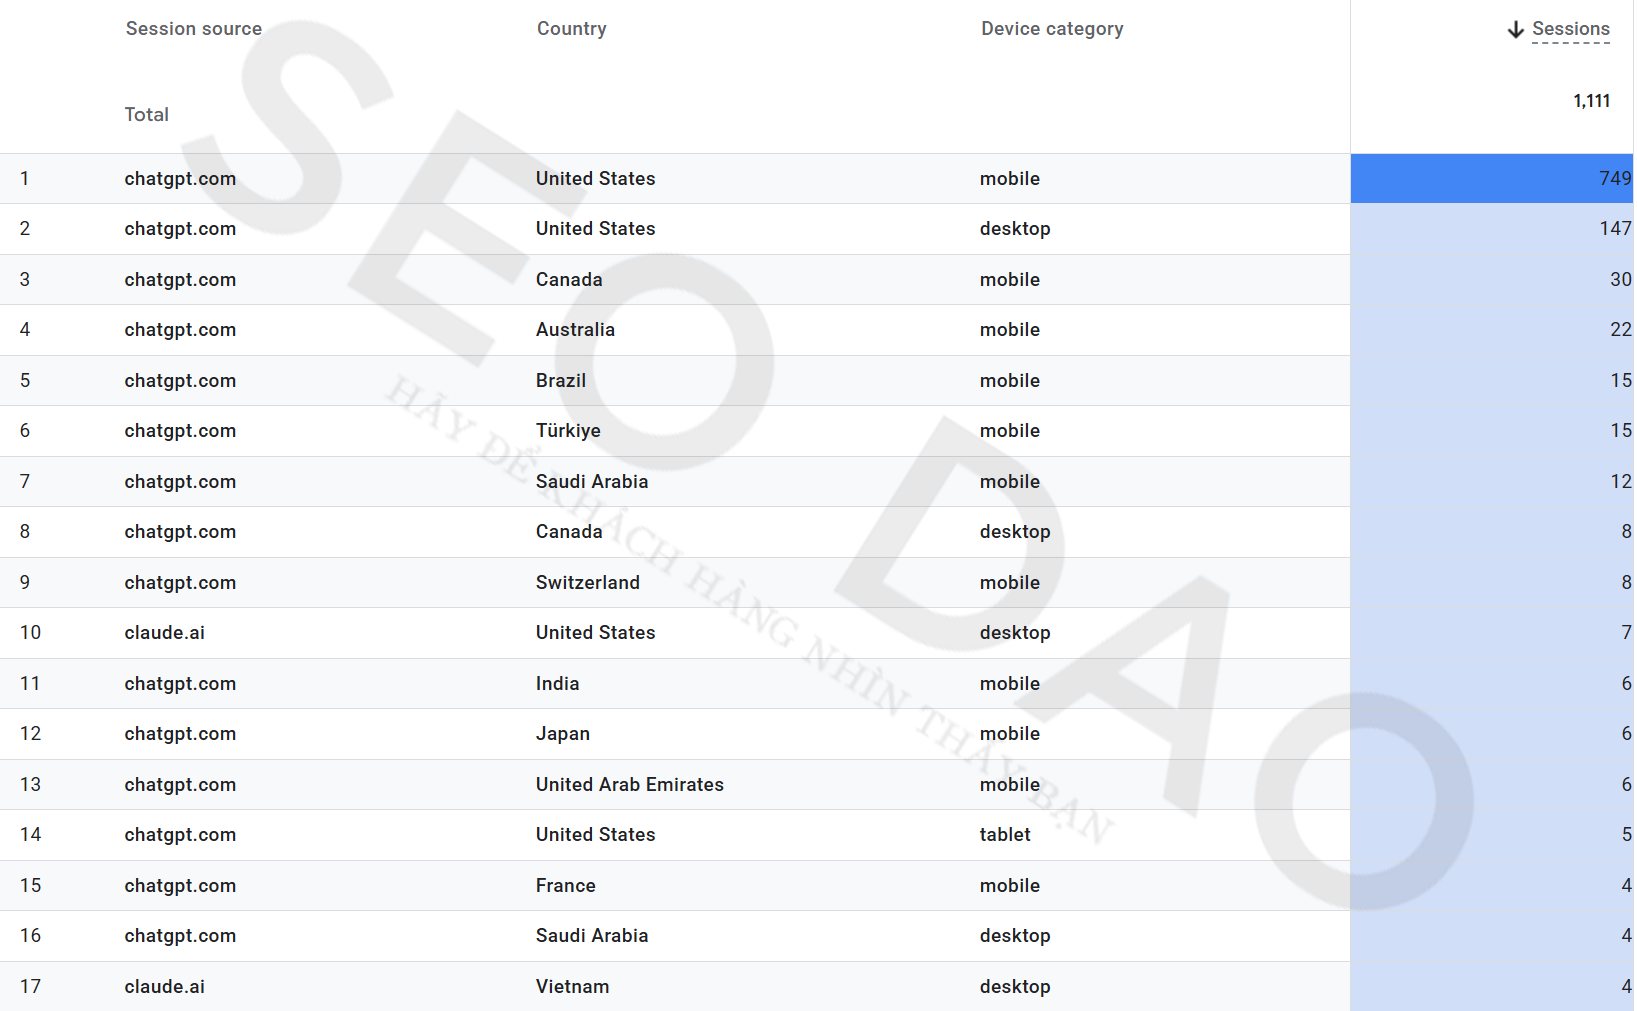Sort by the Sessions column header
1637x1011 pixels.
click(1570, 29)
